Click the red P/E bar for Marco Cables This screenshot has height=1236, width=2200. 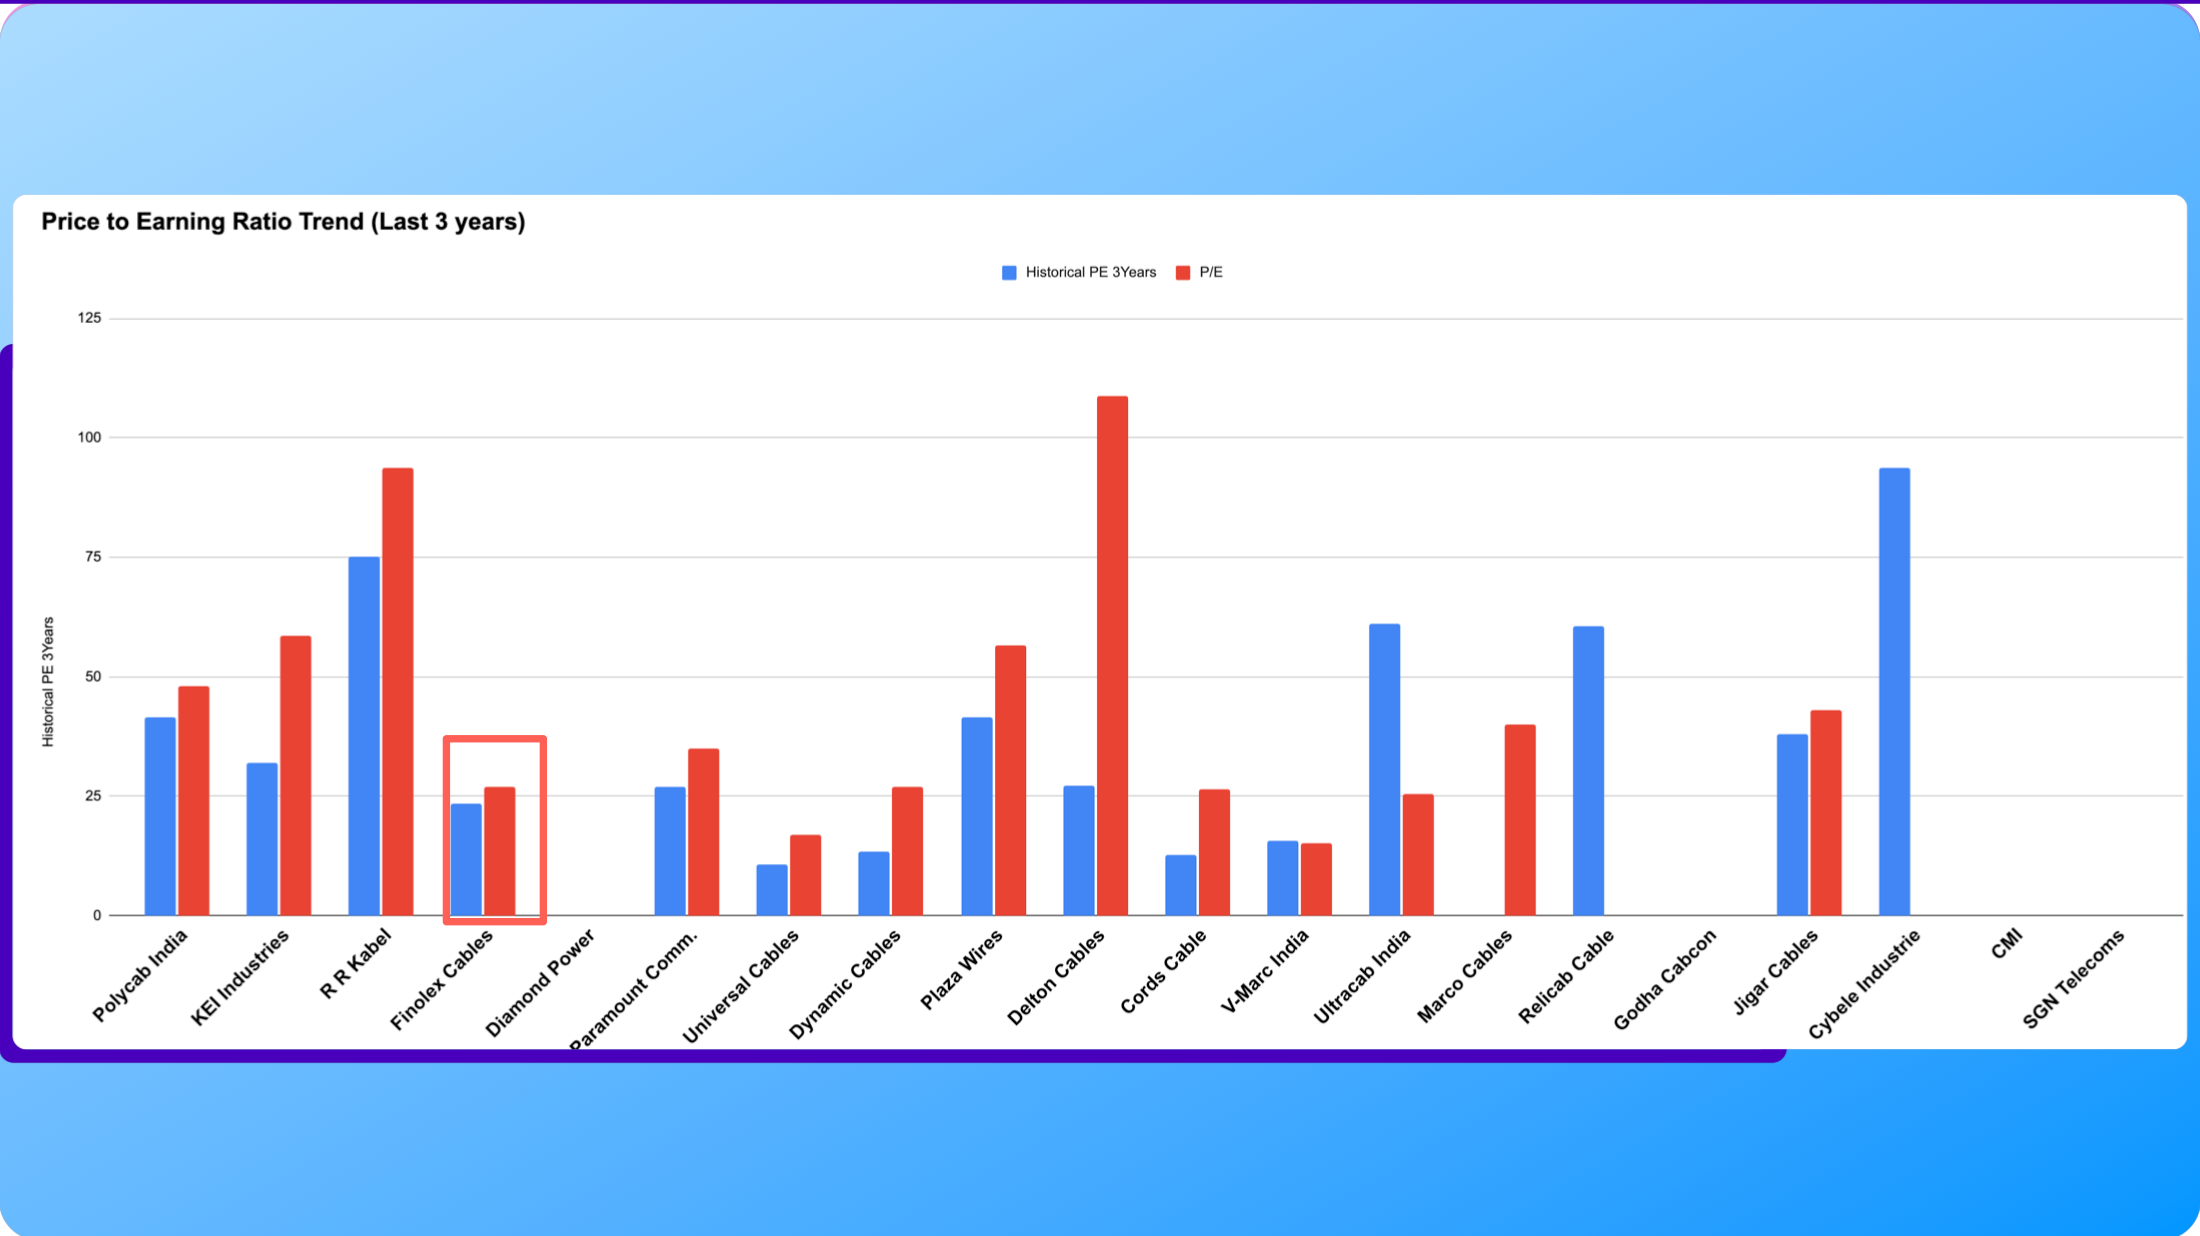pos(1520,820)
